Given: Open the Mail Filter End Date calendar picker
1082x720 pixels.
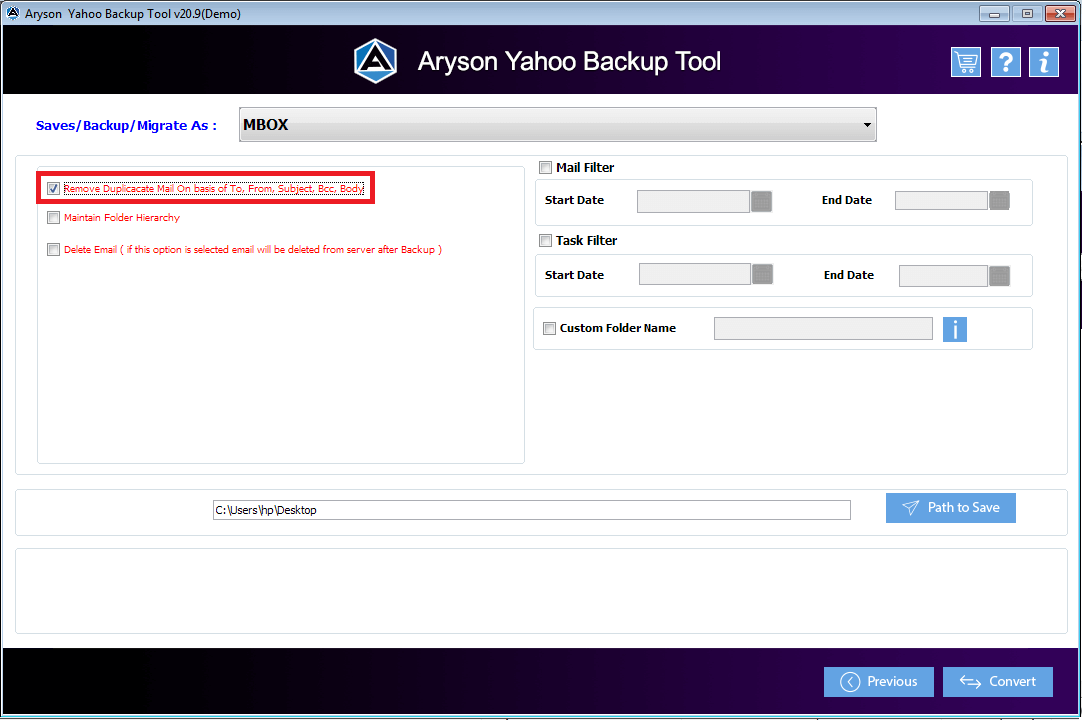Looking at the screenshot, I should coord(998,200).
